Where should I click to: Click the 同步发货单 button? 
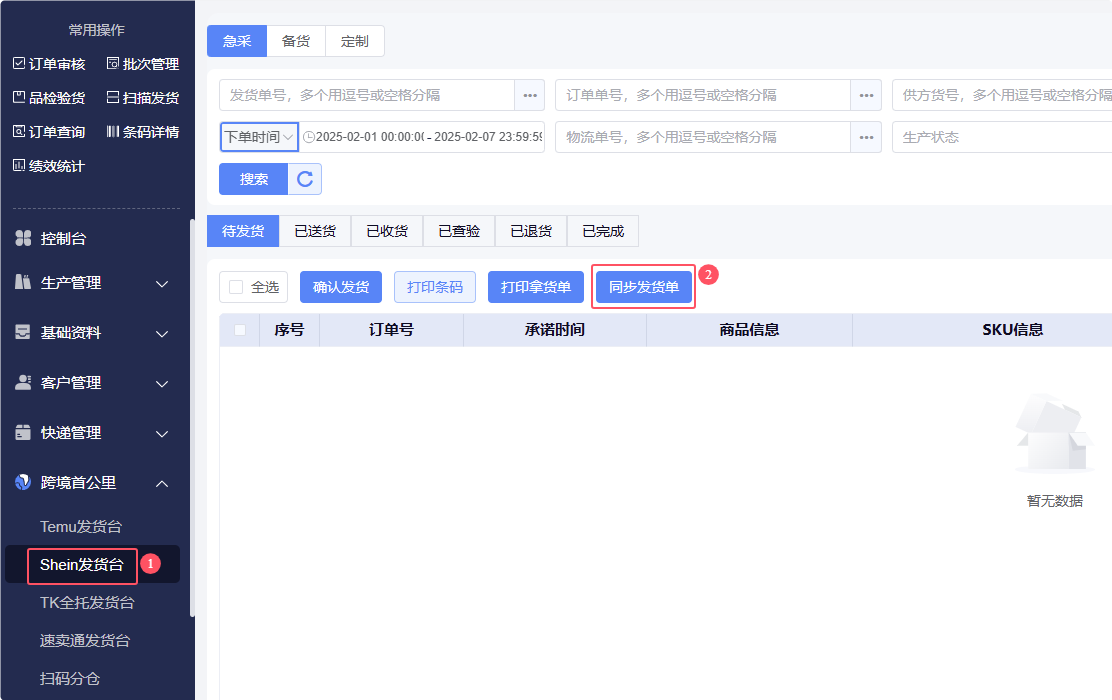pos(643,287)
